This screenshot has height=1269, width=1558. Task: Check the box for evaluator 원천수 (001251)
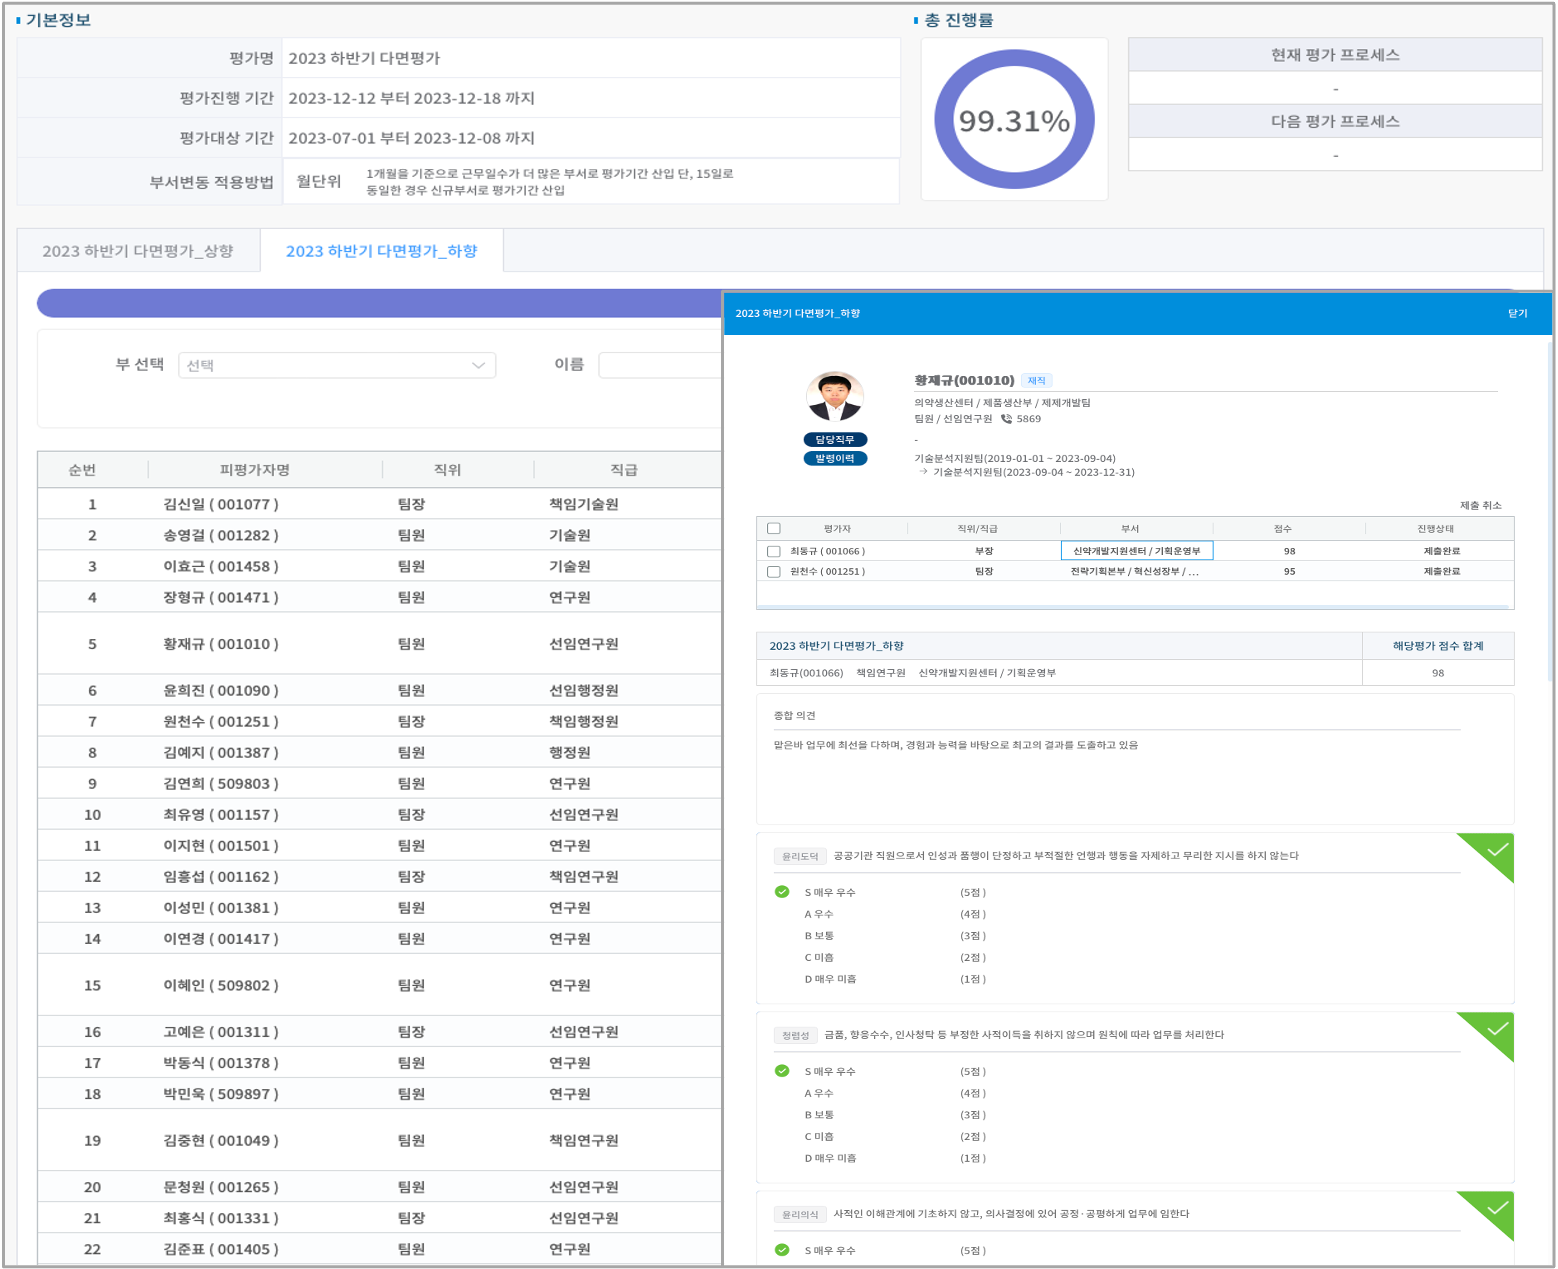[773, 572]
